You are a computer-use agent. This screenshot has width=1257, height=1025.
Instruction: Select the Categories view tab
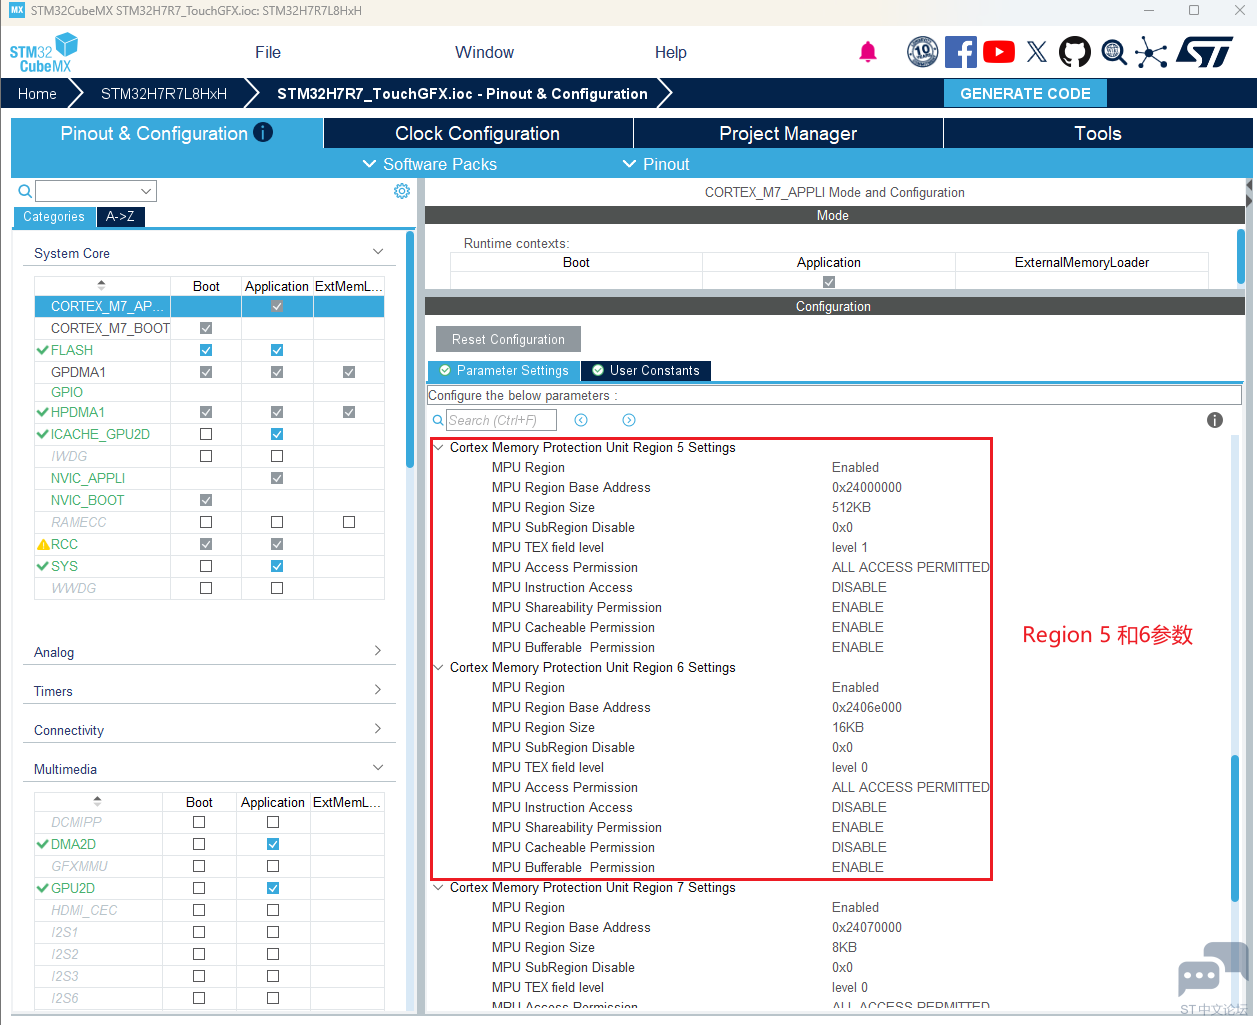click(x=54, y=216)
